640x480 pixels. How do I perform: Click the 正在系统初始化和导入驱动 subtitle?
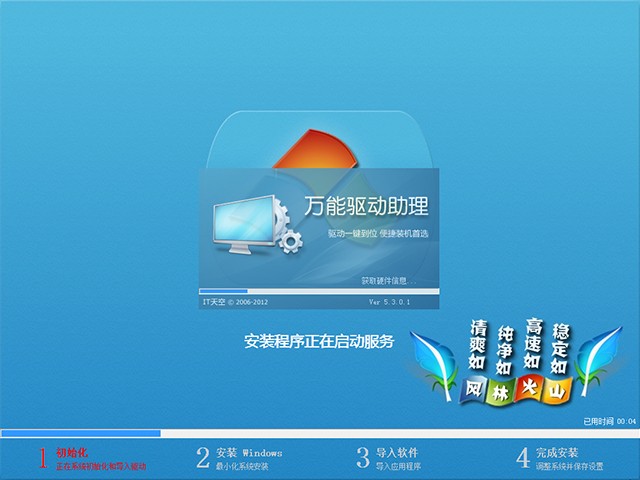(x=101, y=466)
